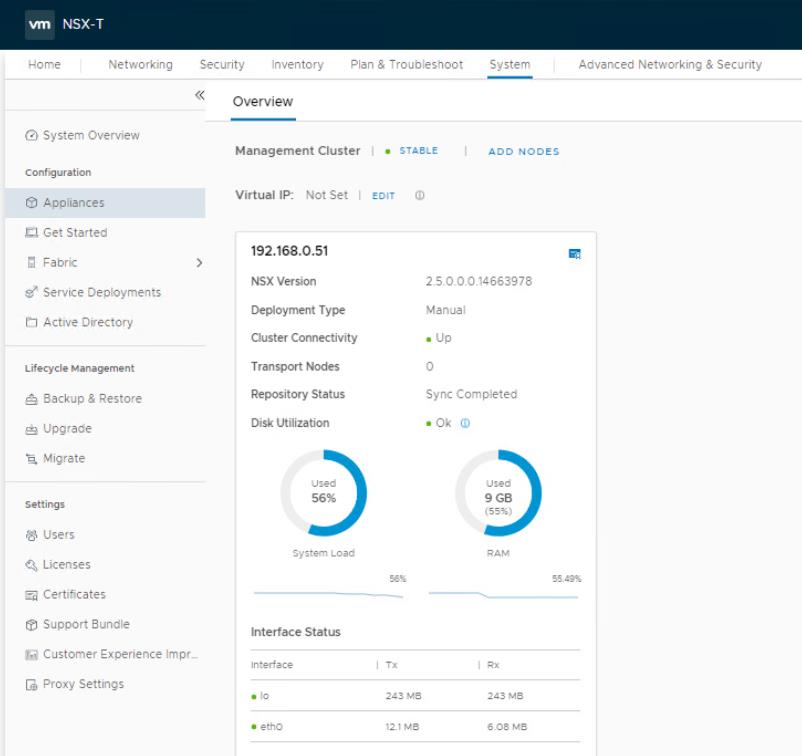Select the Overview sub-tab
This screenshot has height=756, width=802.
pos(263,101)
